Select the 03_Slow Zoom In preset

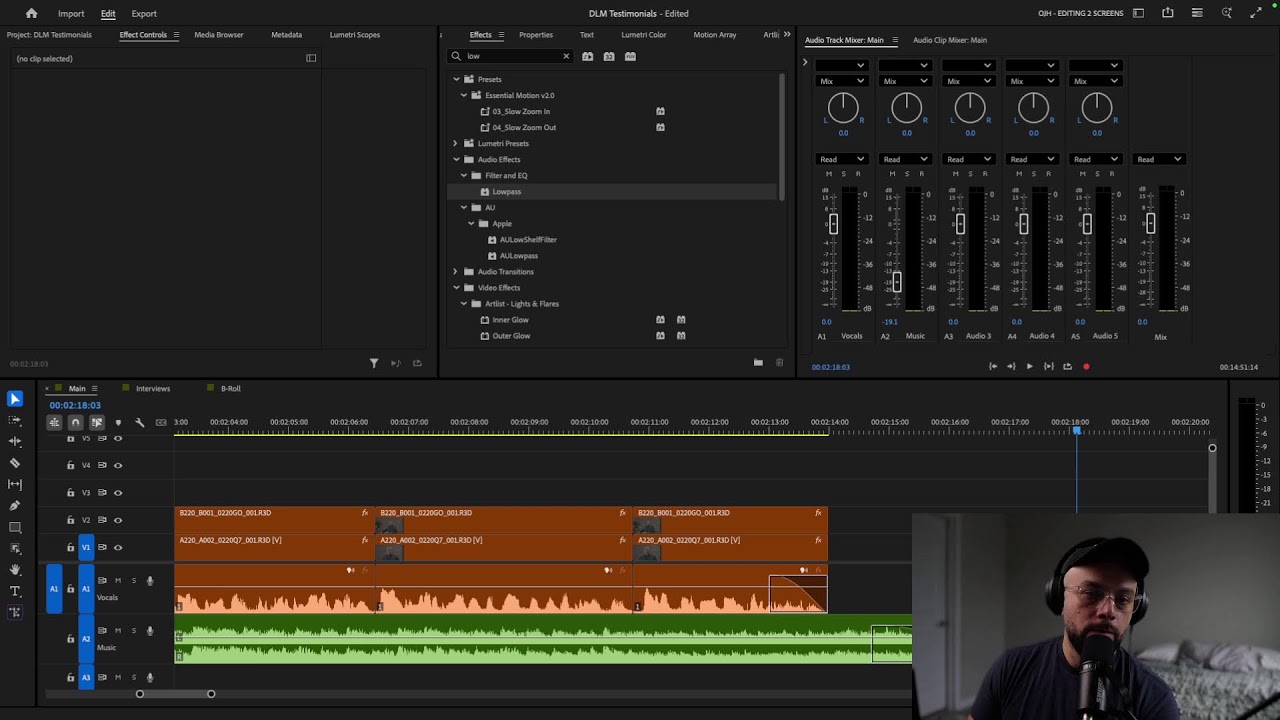[x=521, y=111]
